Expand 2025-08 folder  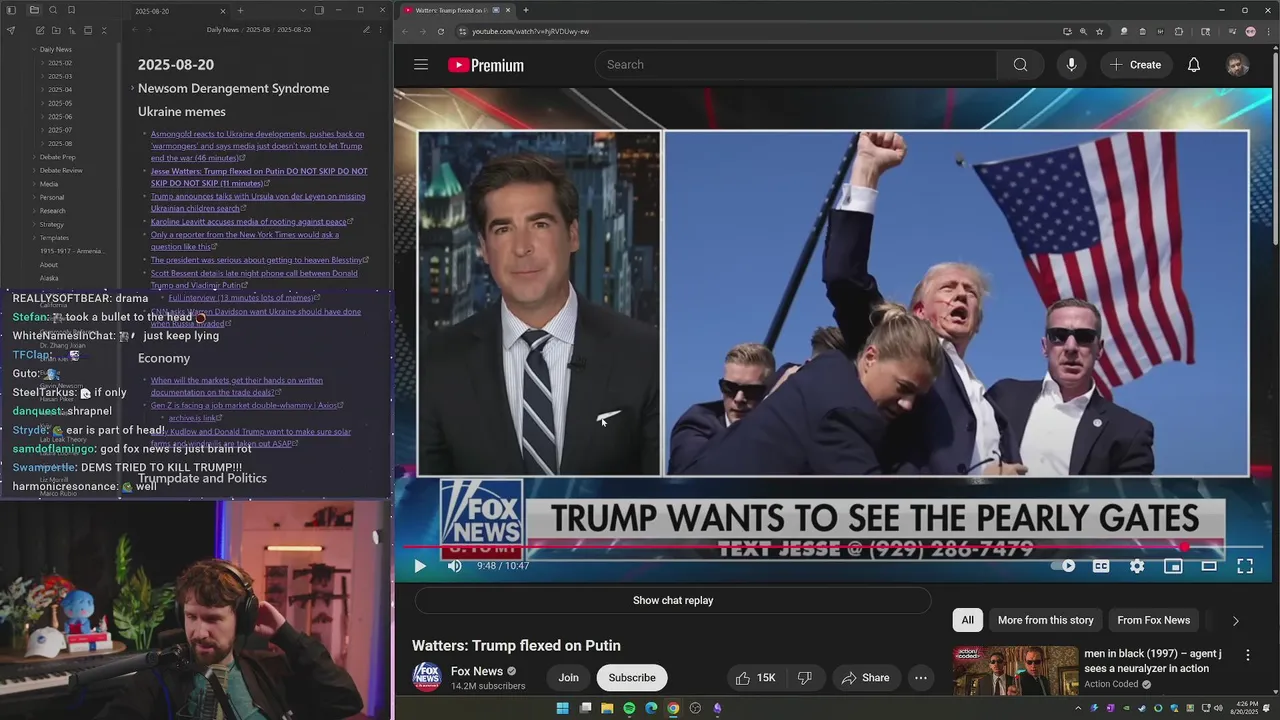tap(42, 143)
